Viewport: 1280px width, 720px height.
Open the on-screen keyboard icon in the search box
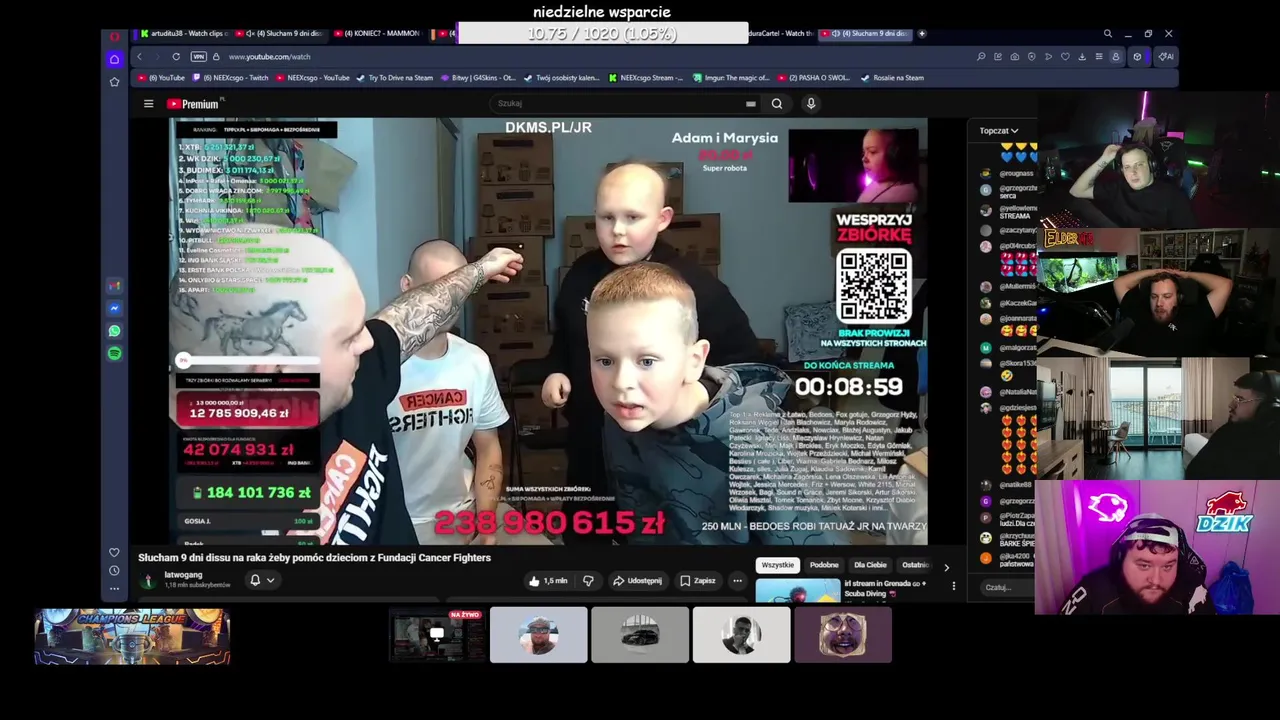tap(750, 103)
